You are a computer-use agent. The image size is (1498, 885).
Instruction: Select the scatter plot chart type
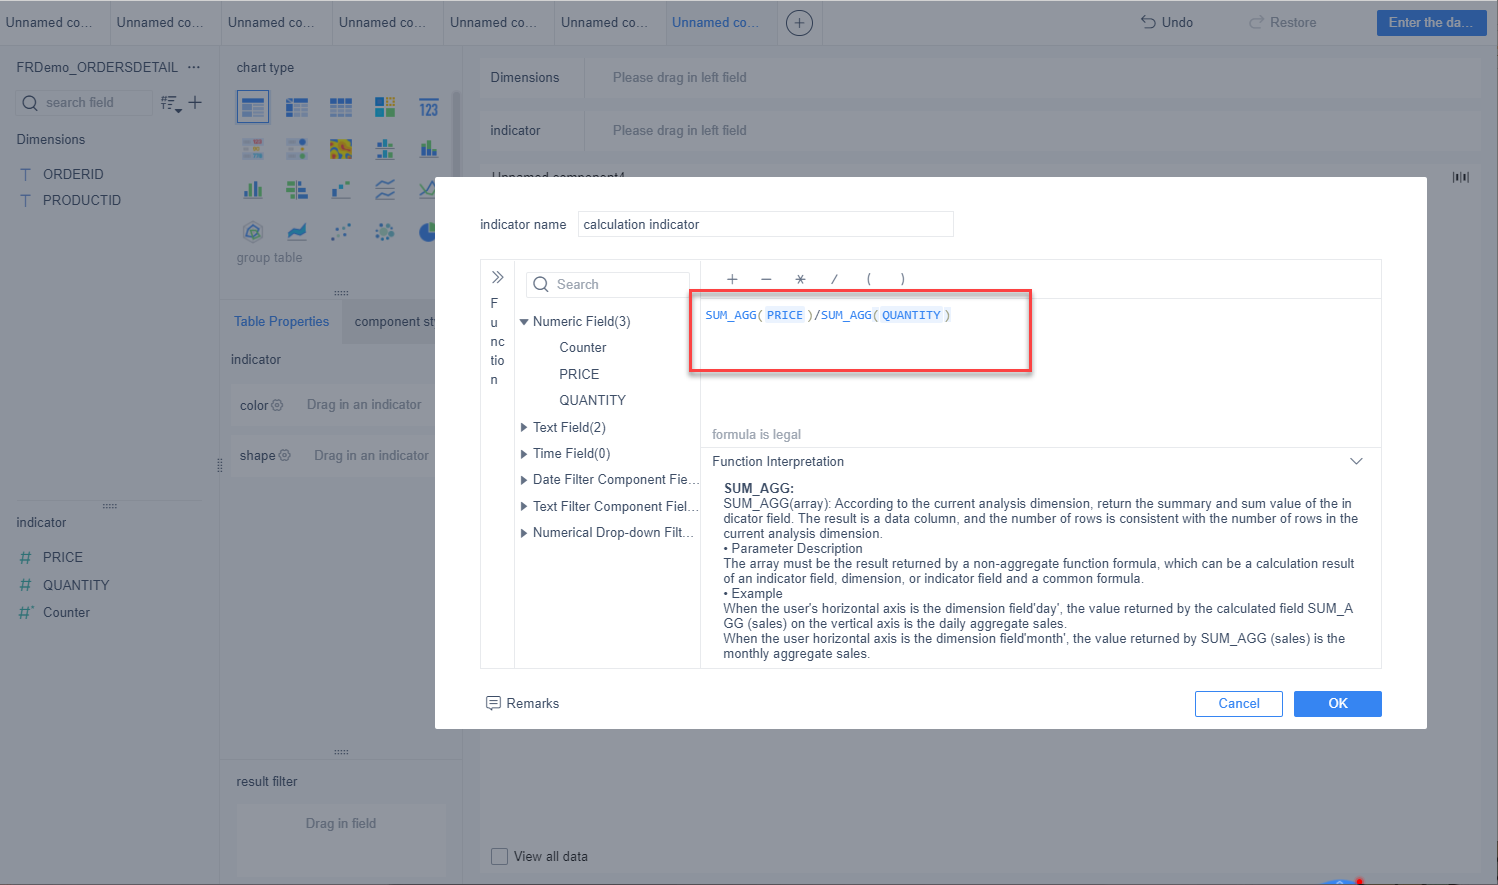(x=340, y=232)
